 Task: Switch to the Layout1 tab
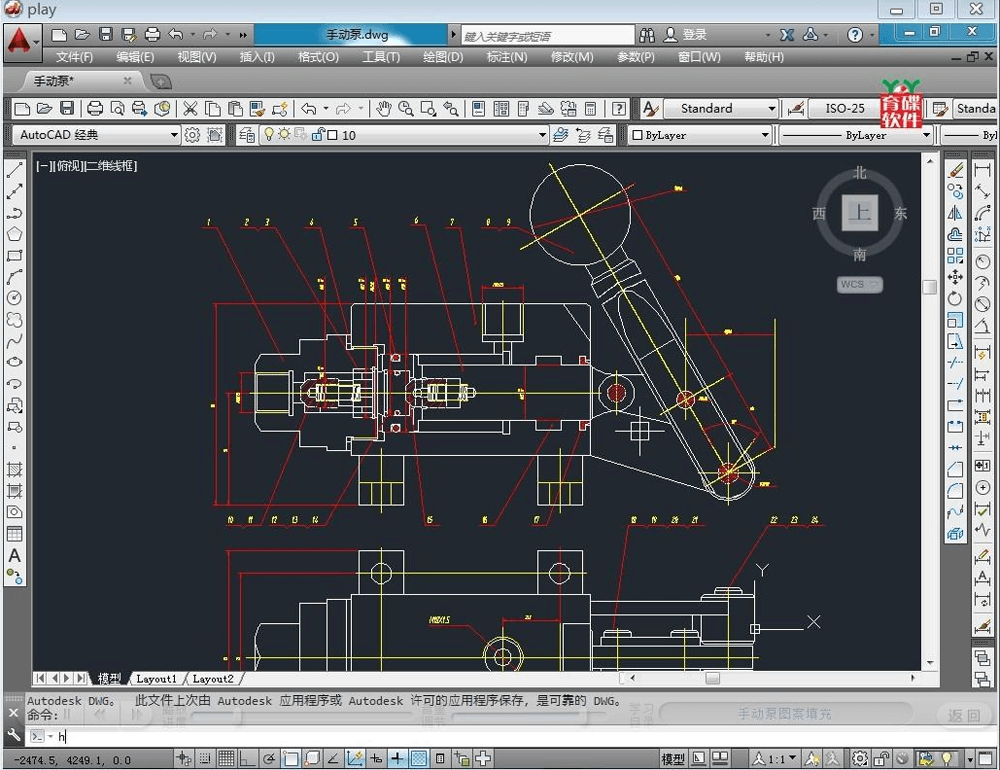click(x=157, y=678)
